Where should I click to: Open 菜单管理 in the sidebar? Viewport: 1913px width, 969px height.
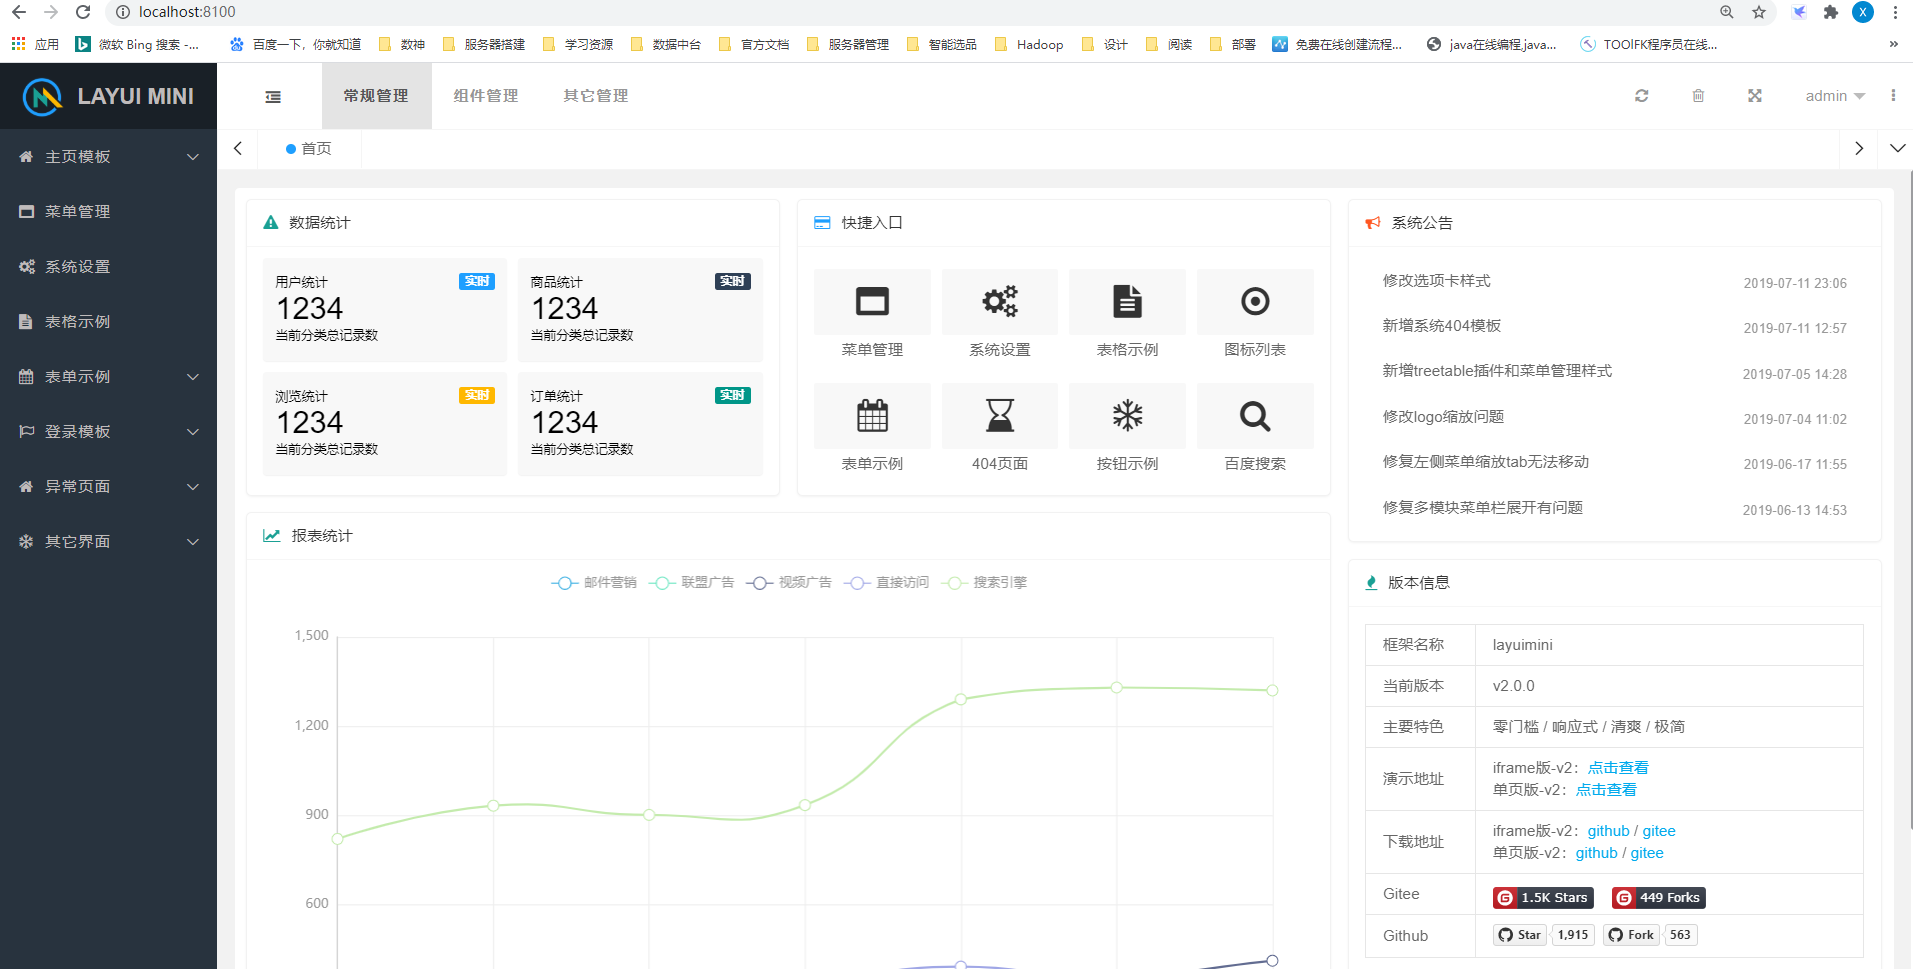click(108, 212)
